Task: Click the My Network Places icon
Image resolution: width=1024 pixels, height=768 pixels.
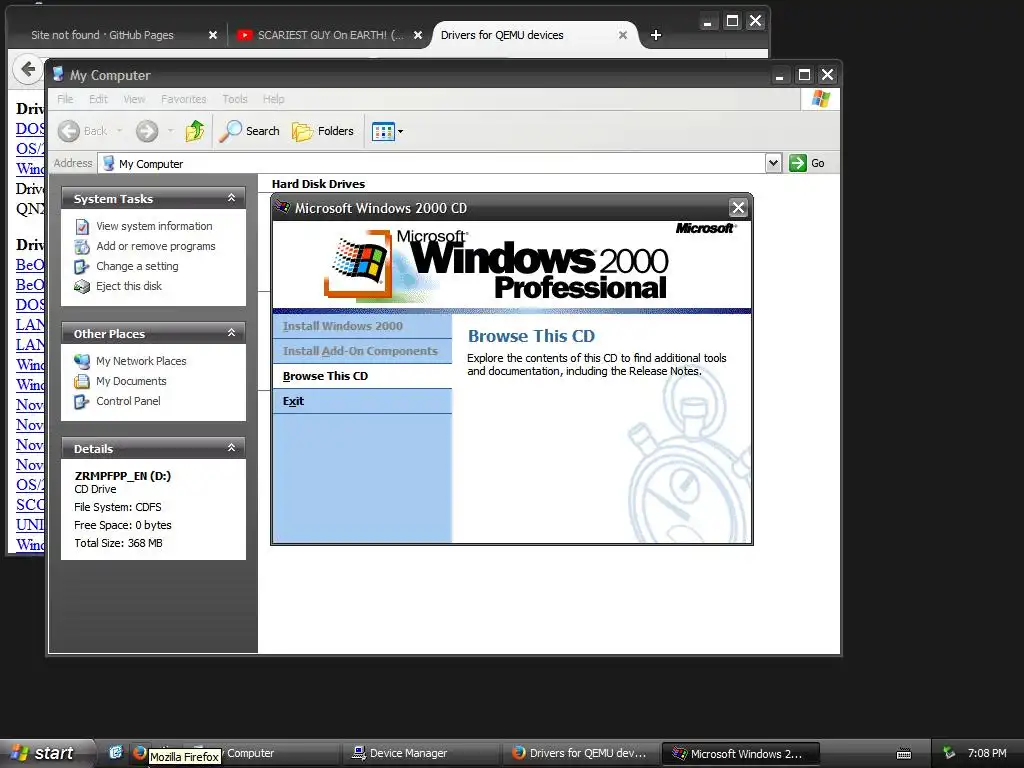Action: coord(82,361)
